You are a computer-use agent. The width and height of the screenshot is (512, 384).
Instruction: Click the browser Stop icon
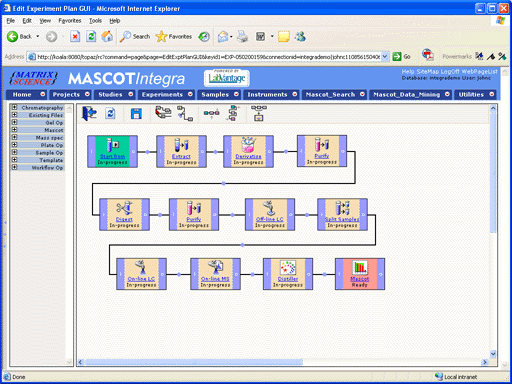pyautogui.click(x=75, y=36)
